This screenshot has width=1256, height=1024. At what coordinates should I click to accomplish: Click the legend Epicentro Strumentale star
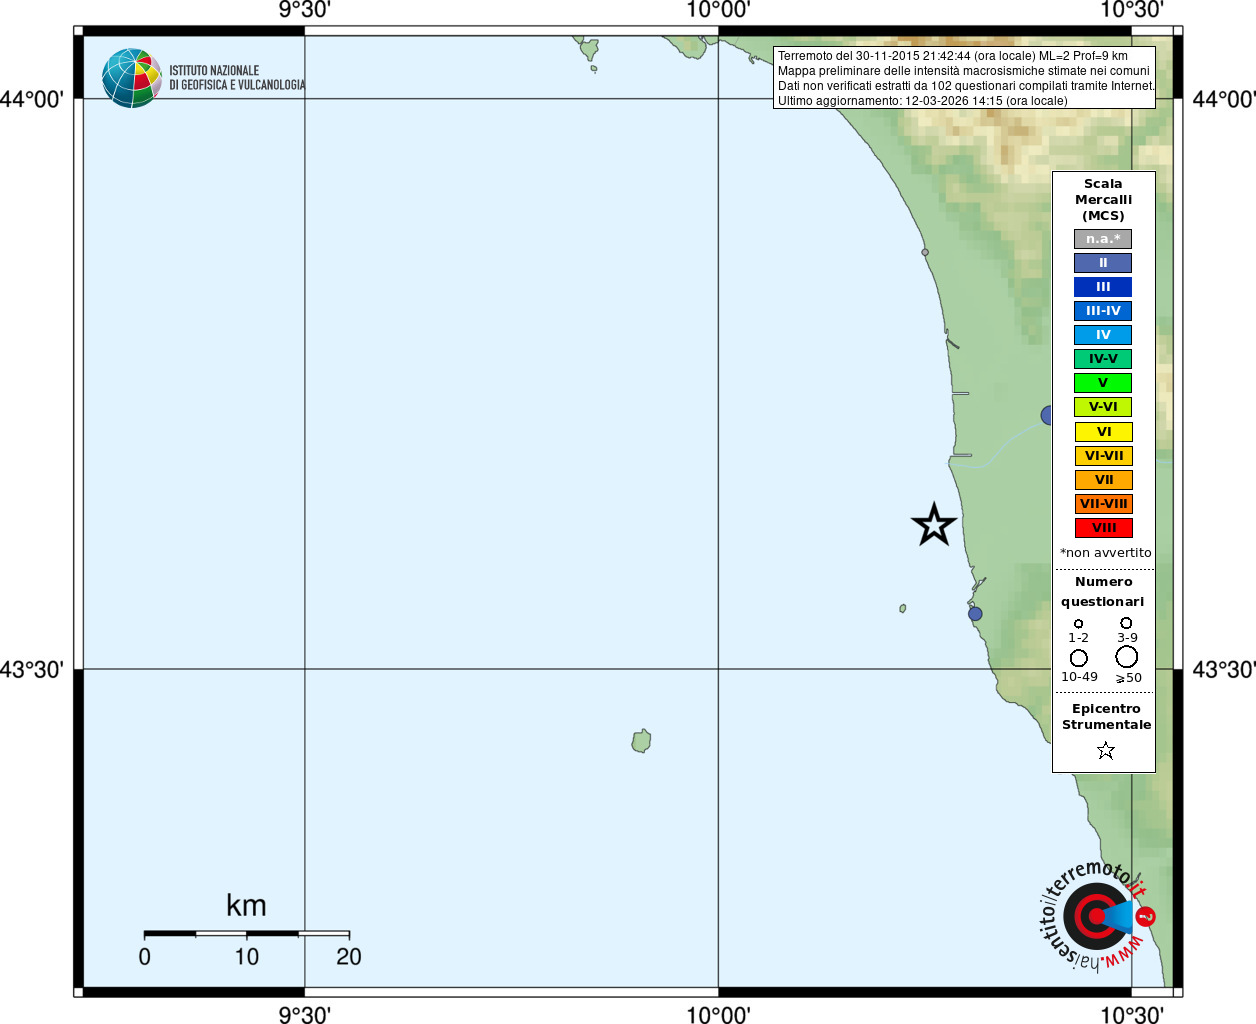[x=1105, y=750]
